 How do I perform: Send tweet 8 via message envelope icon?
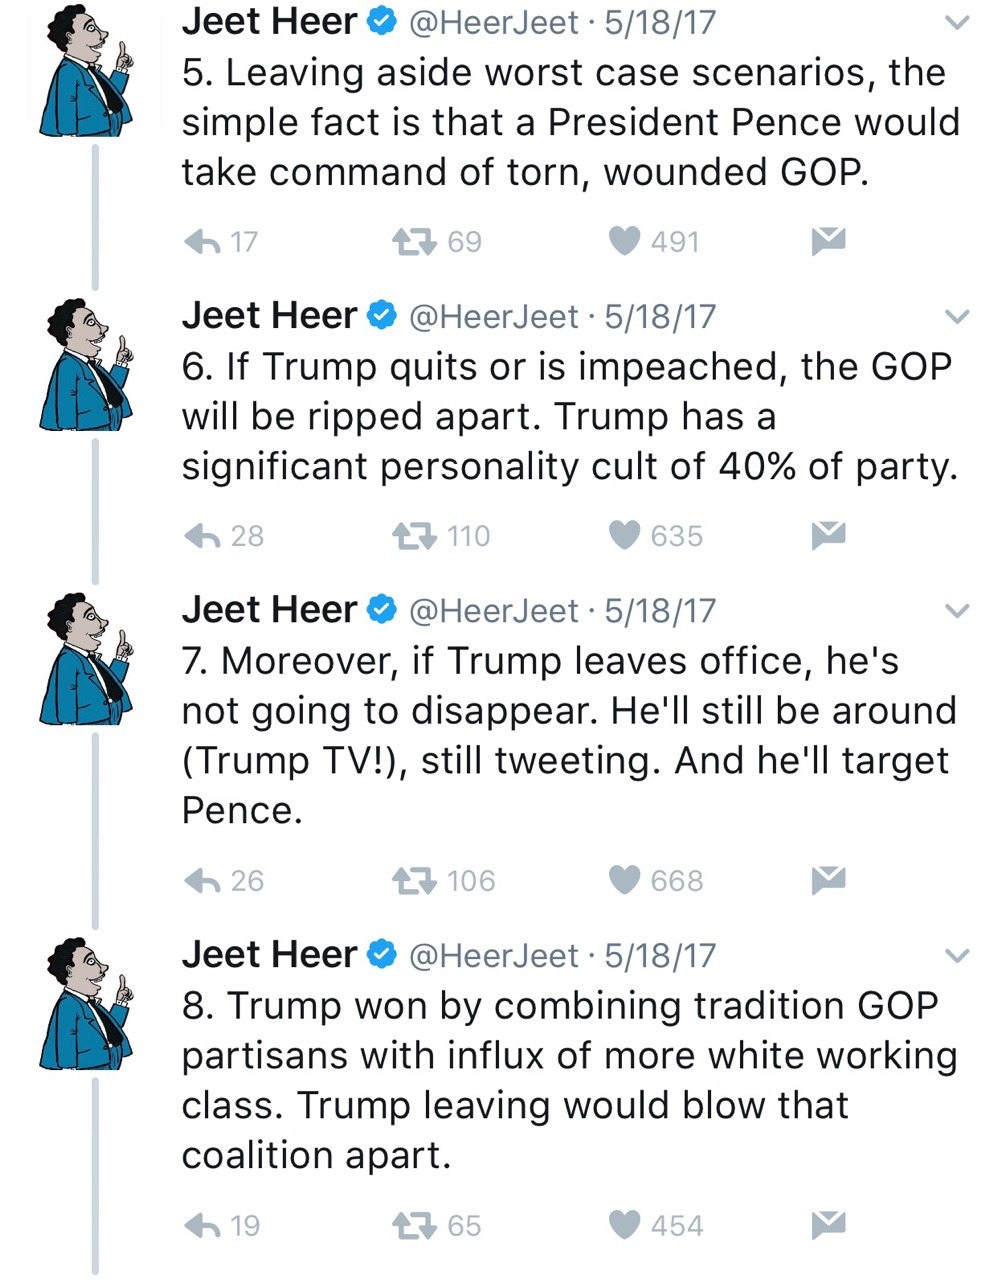829,1224
